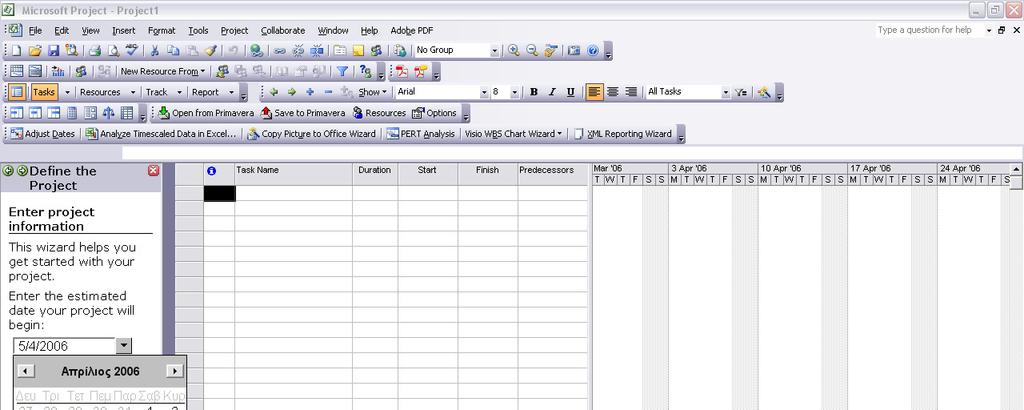
Task: Click the Task Name column header
Action: 293,170
